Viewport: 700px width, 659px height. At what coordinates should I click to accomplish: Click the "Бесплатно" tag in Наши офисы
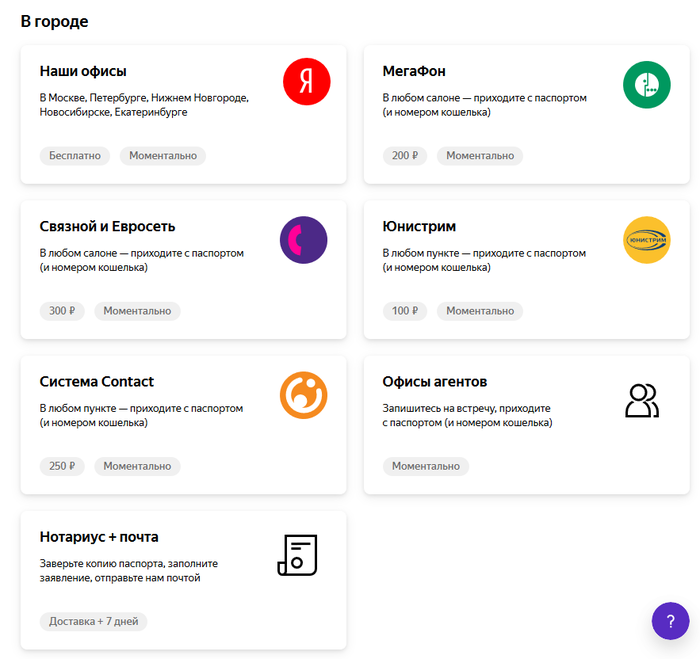[75, 156]
